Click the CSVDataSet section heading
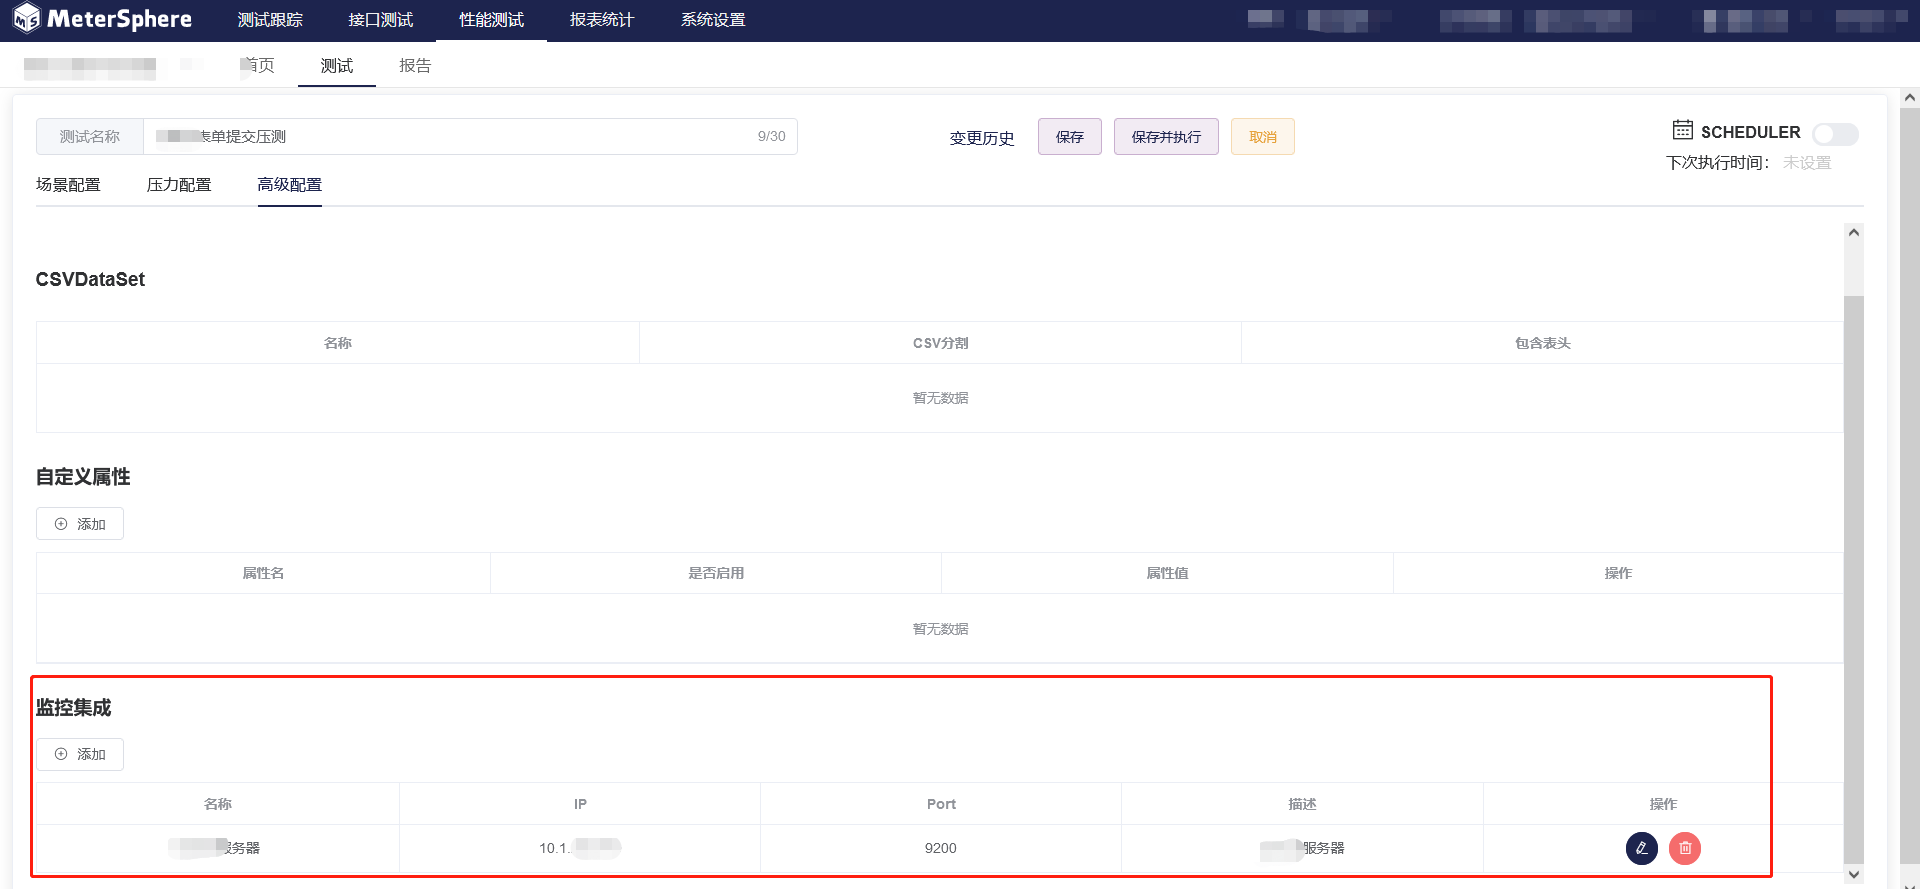Screen dimensions: 1920x889 90,279
